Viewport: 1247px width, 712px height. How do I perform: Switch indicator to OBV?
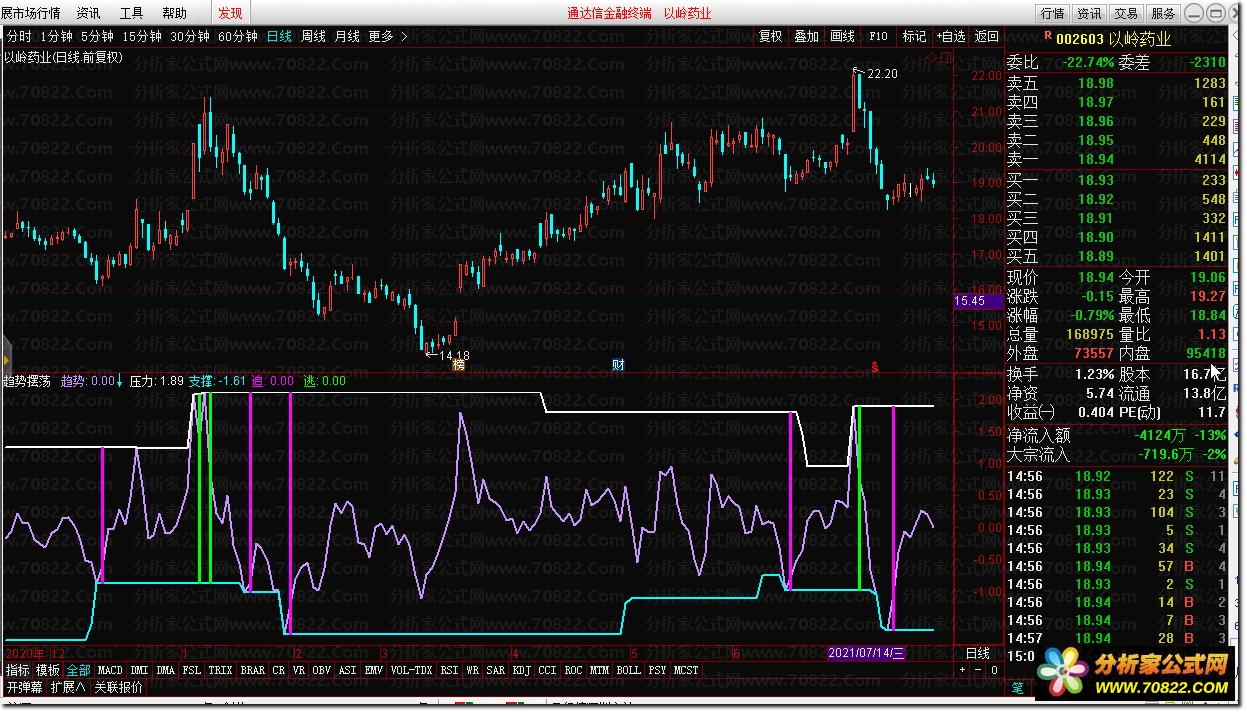[322, 670]
